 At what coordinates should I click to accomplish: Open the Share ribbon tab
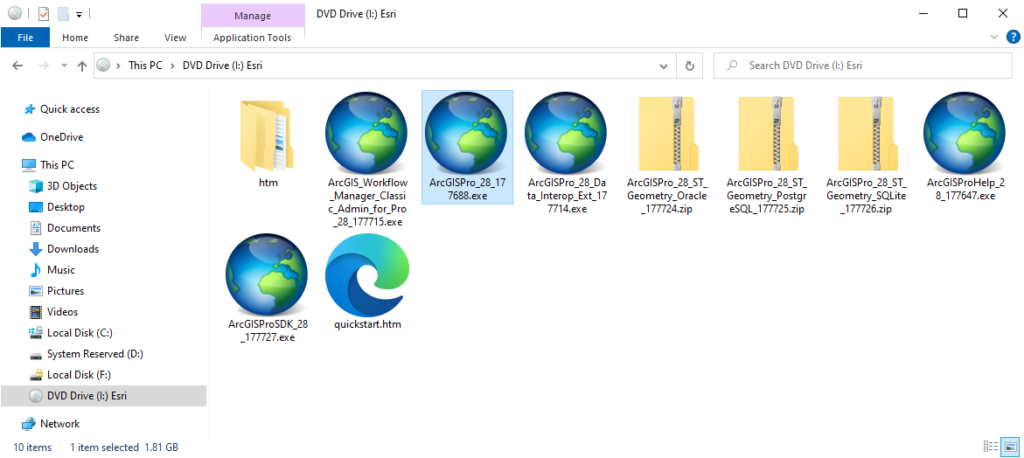(126, 38)
